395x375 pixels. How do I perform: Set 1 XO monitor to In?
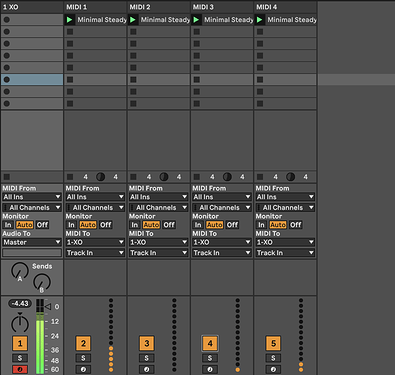8,225
